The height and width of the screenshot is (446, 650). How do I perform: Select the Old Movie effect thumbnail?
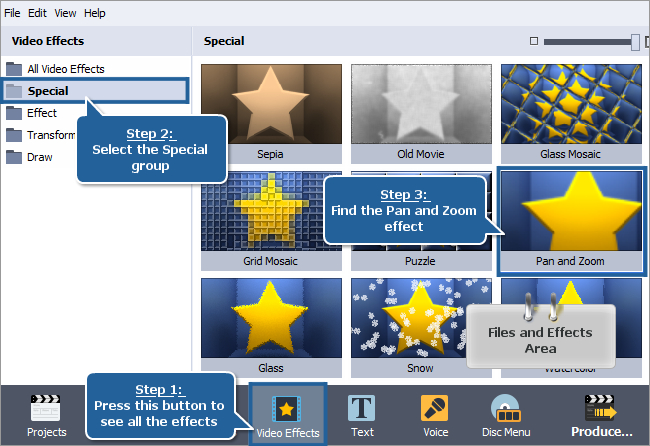coord(421,104)
